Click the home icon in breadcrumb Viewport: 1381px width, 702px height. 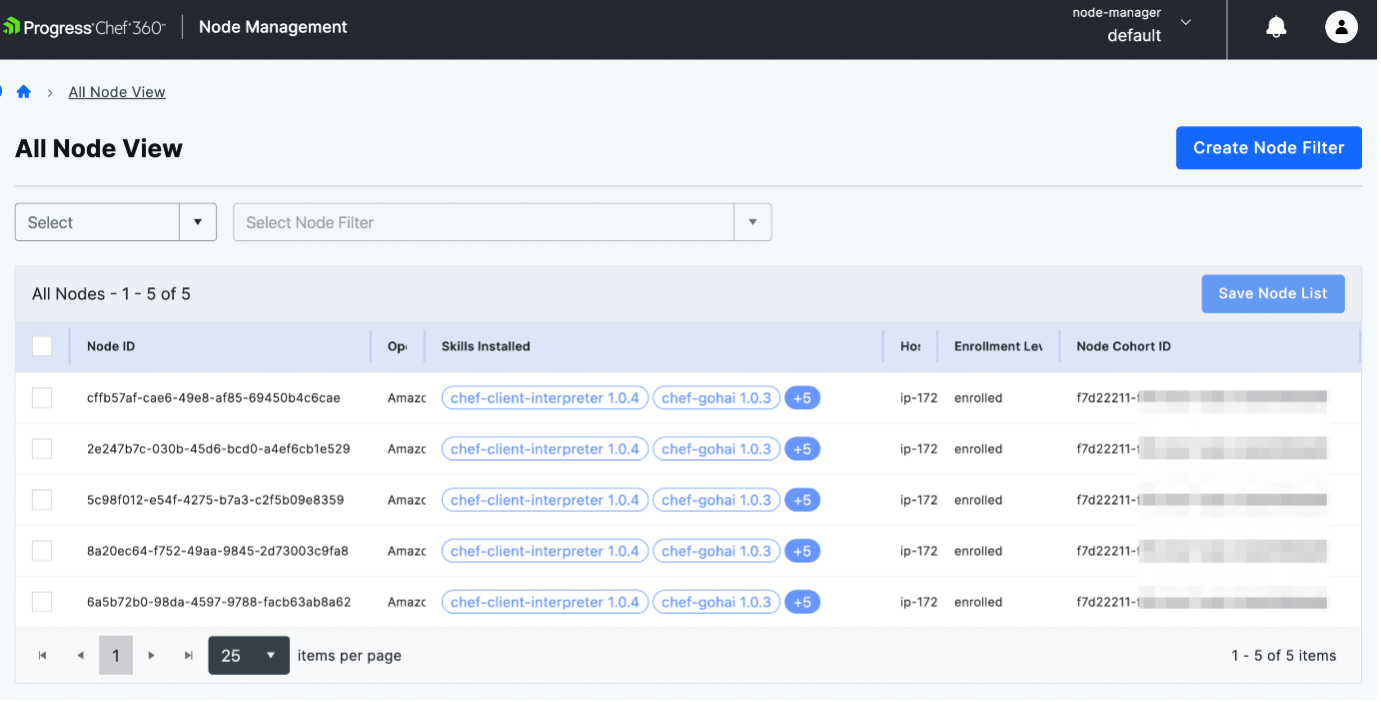point(24,92)
